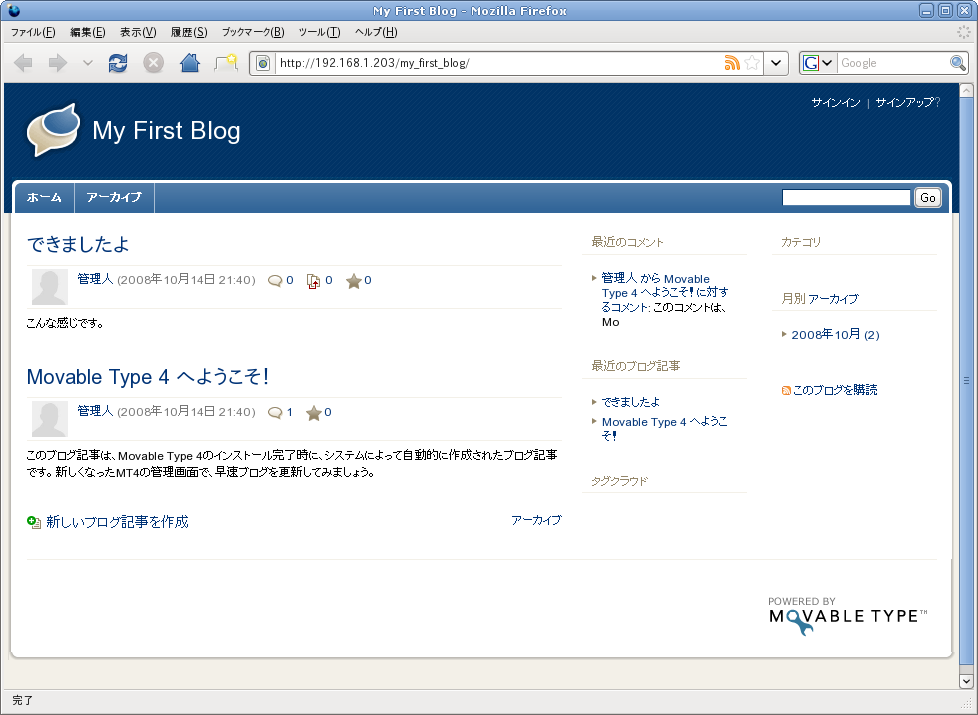Click star rating icon on Movable Type 4 post
This screenshot has height=715, width=978.
pos(314,412)
